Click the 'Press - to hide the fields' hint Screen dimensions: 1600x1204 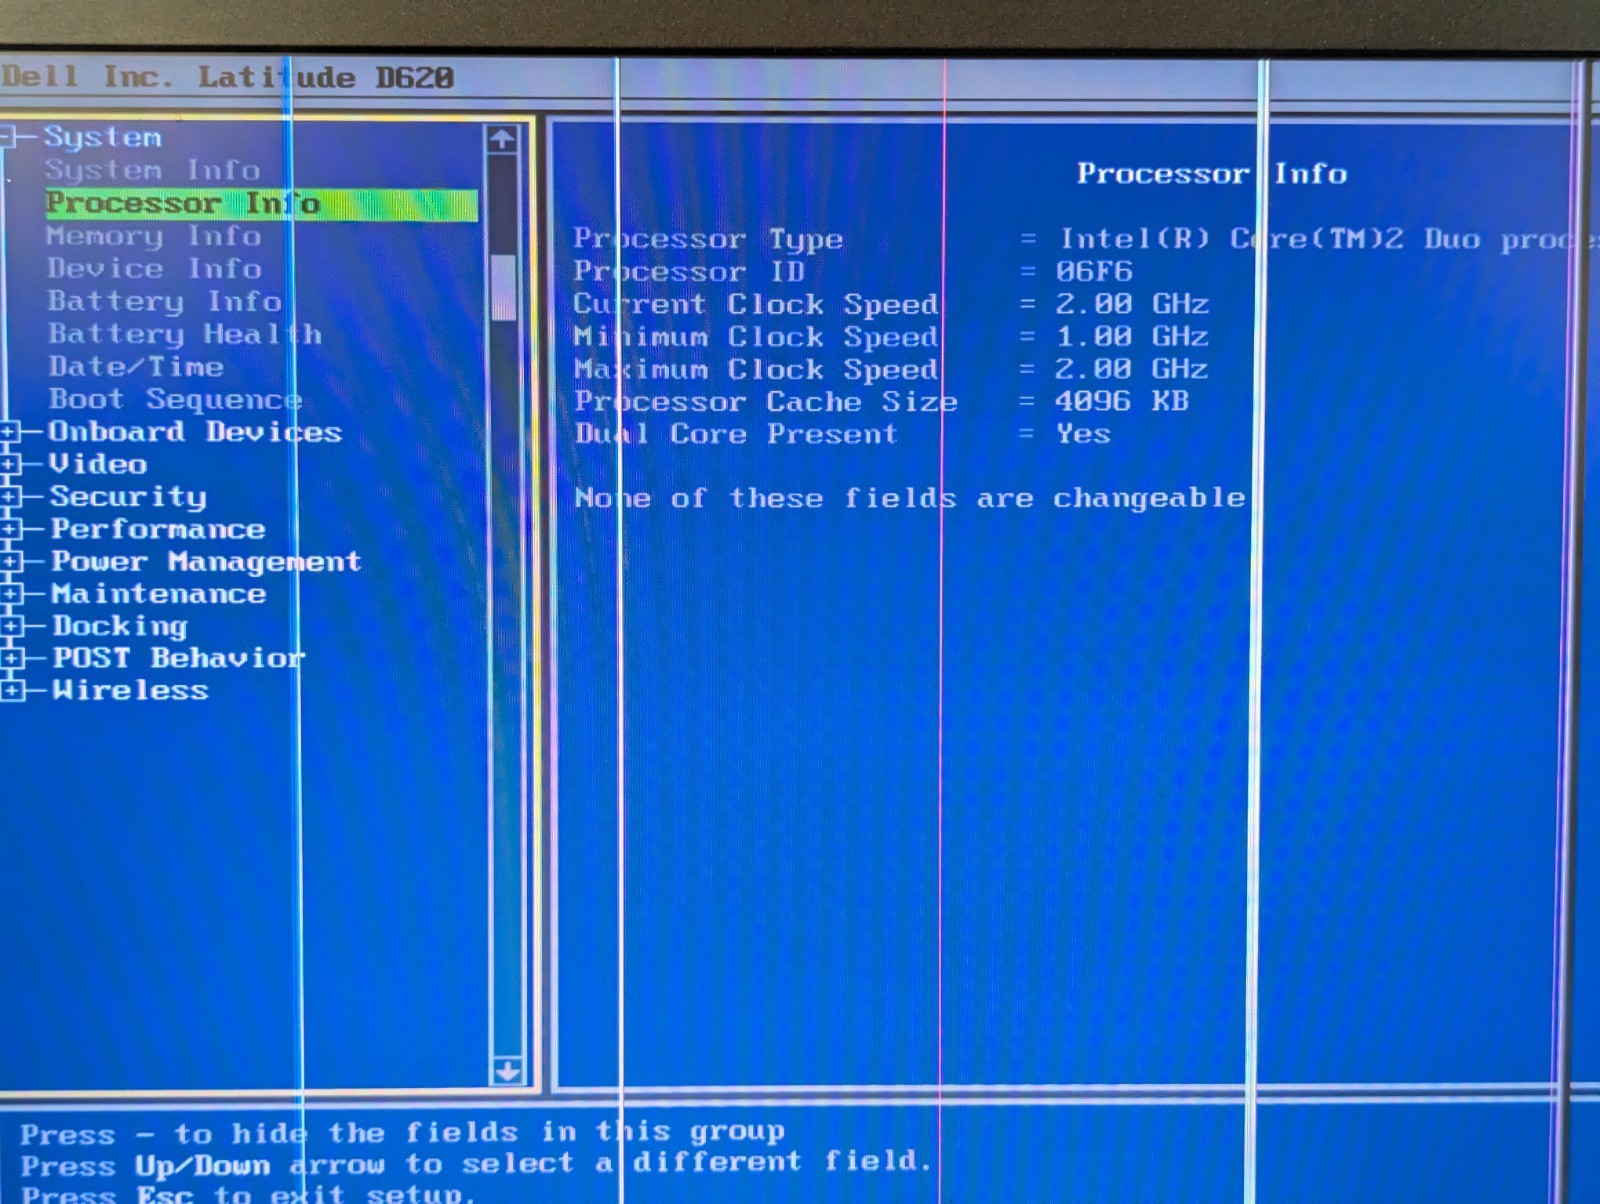point(403,1133)
